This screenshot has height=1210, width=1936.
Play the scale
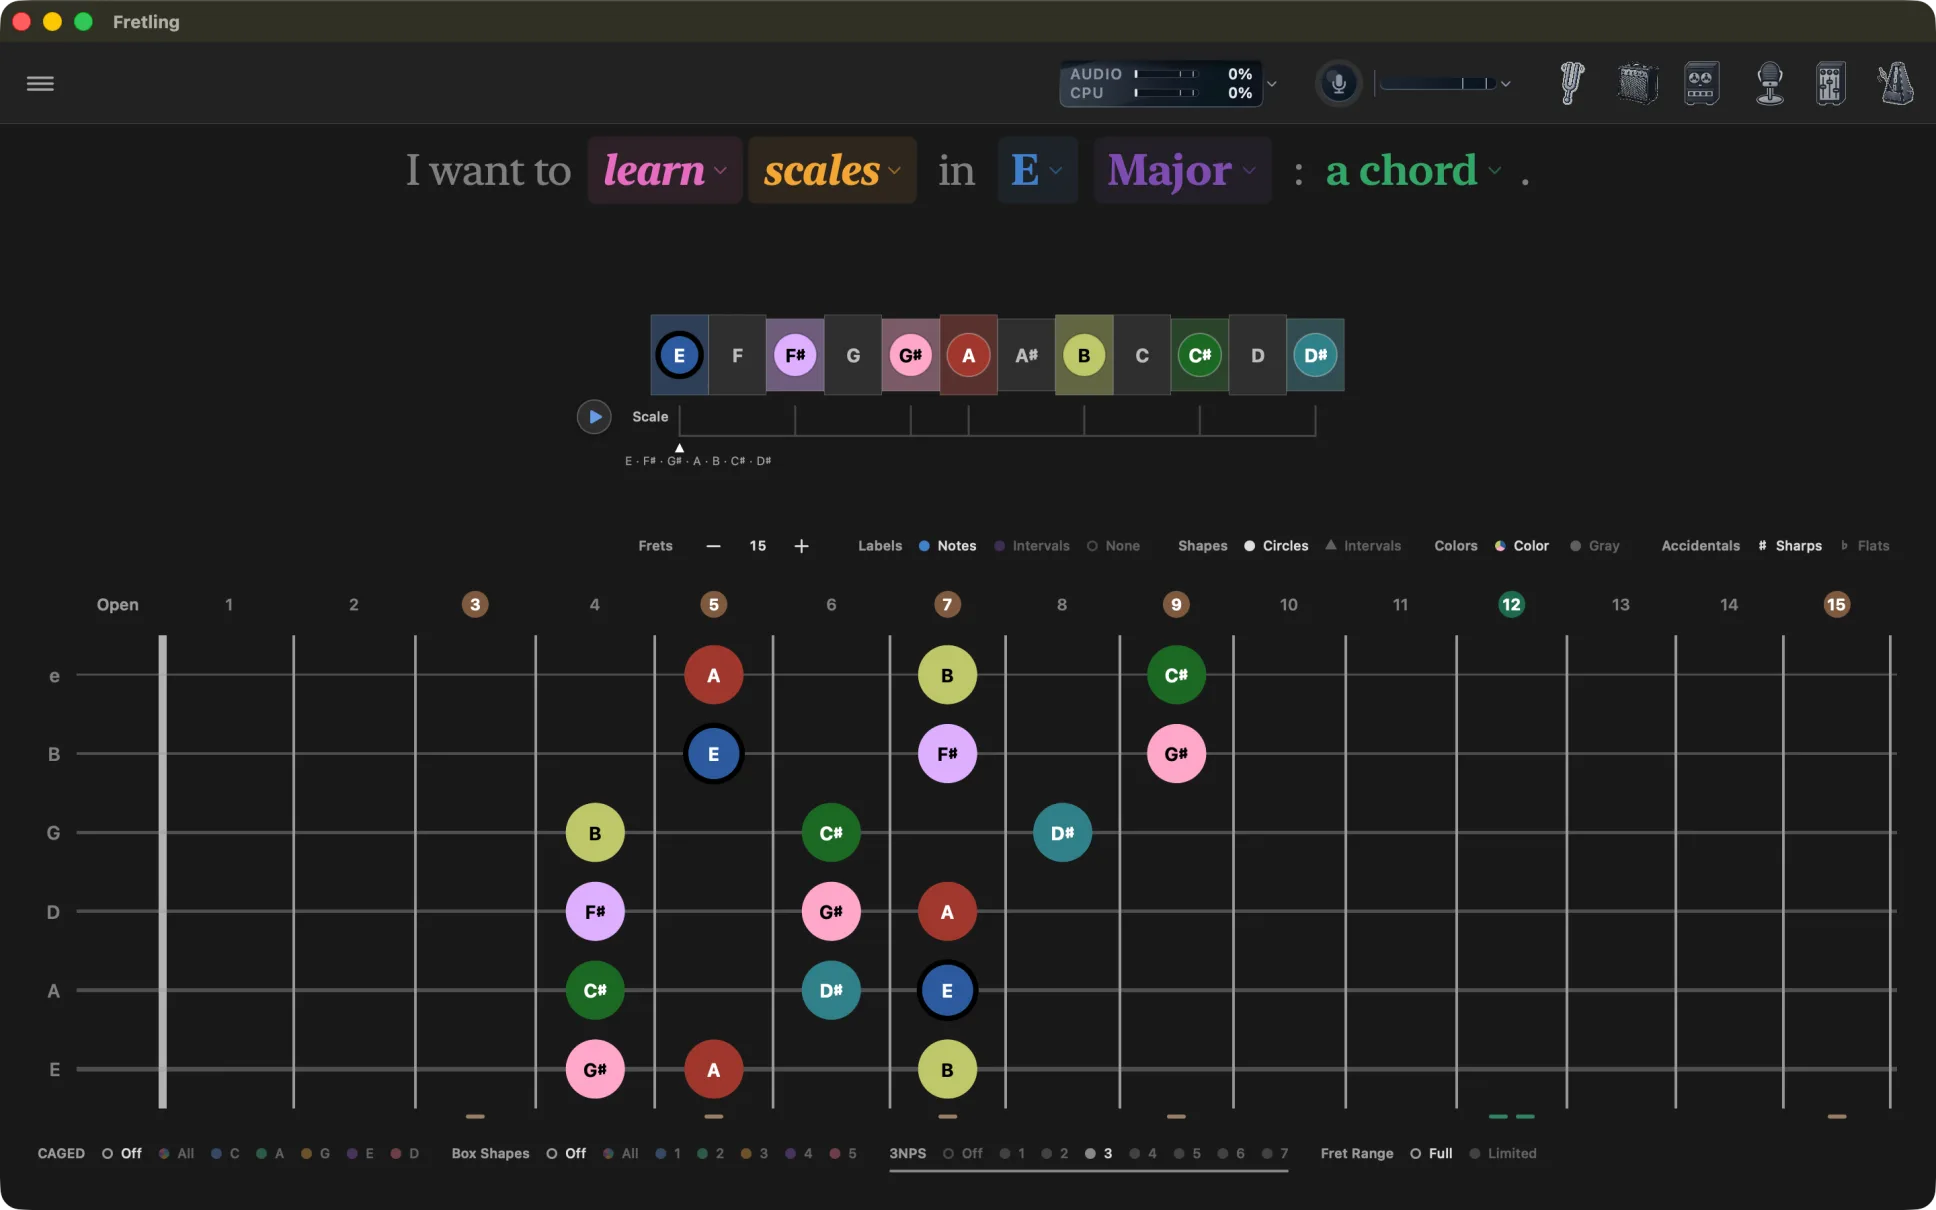pyautogui.click(x=594, y=416)
